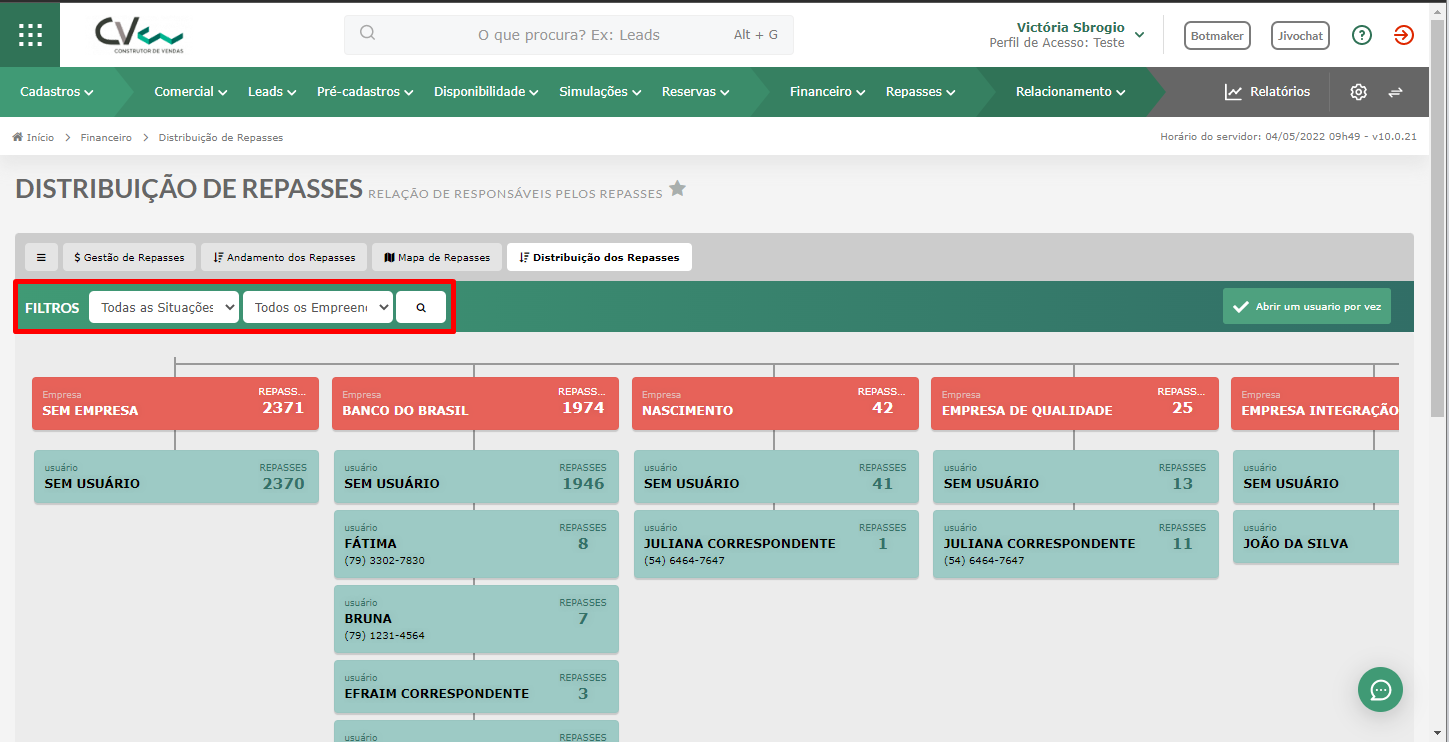Click the home icon in breadcrumb

[x=18, y=137]
